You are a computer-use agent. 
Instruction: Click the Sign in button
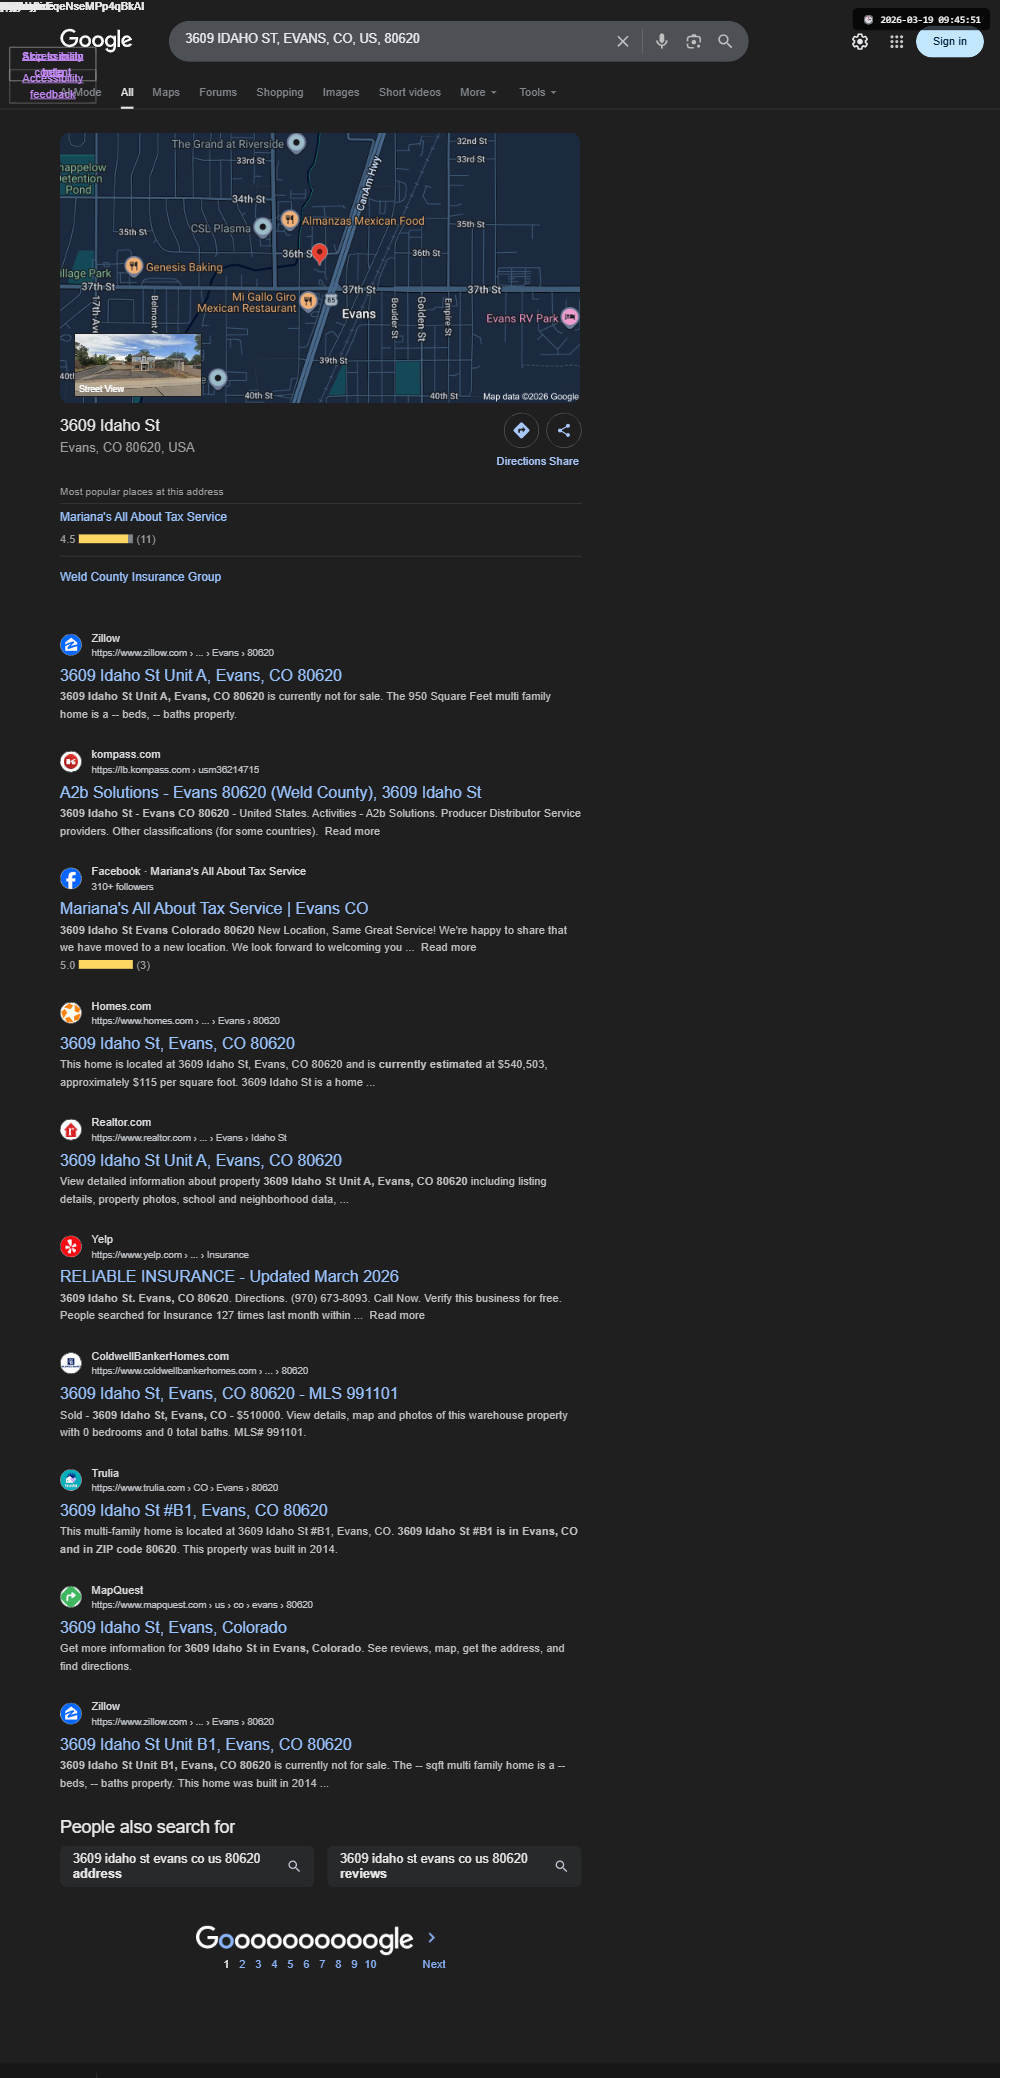(x=950, y=42)
